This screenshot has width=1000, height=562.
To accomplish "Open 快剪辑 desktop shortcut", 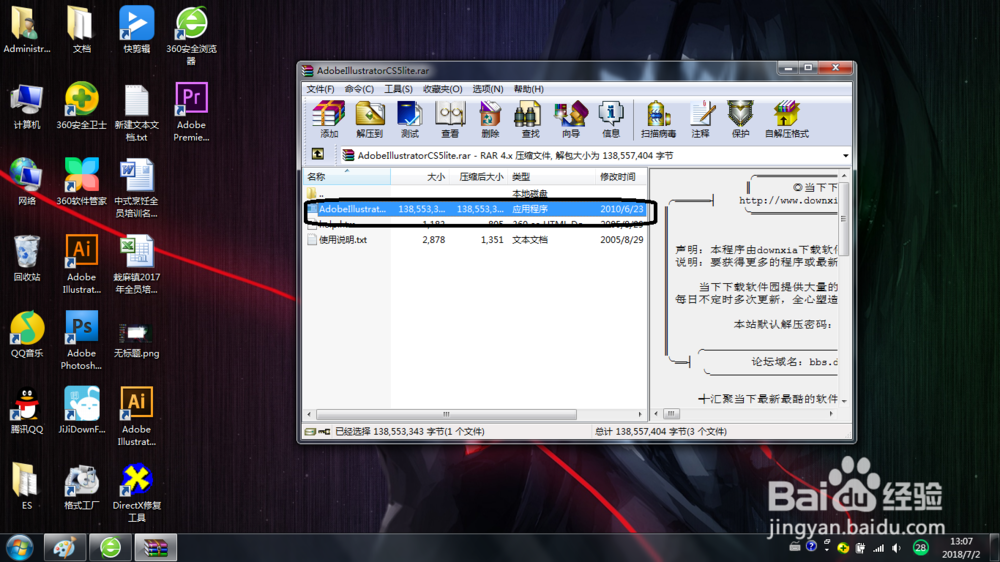I will click(x=136, y=29).
